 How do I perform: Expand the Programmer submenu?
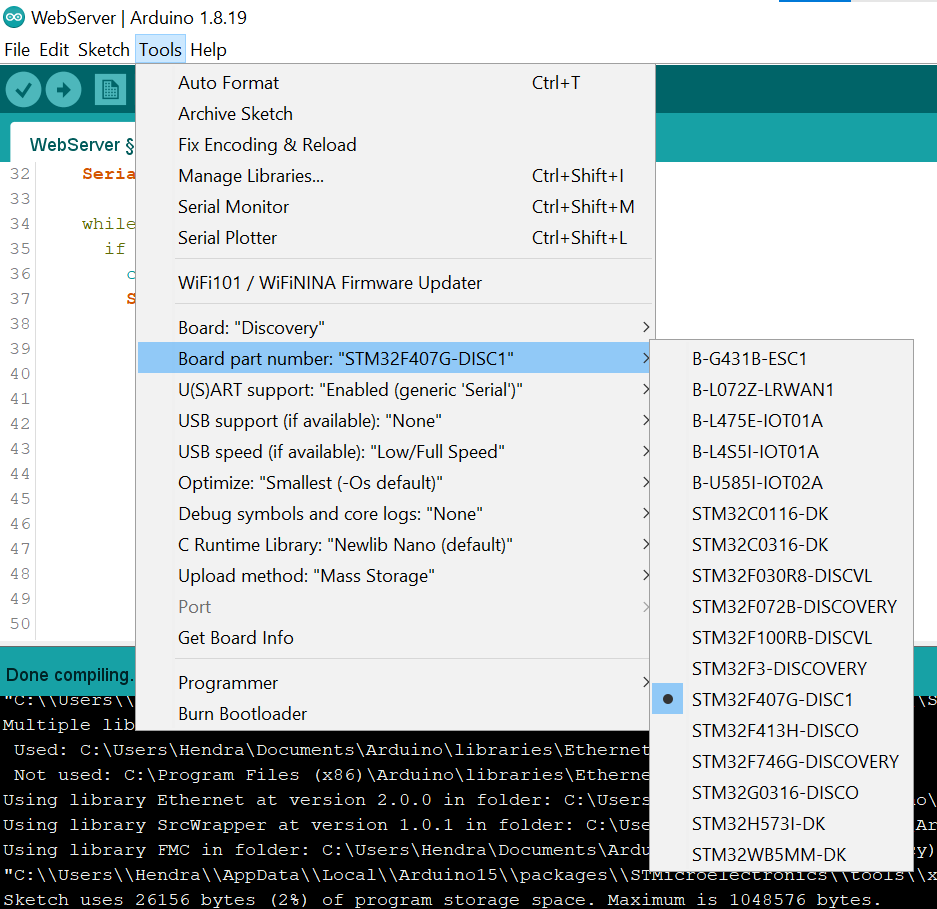[x=394, y=683]
